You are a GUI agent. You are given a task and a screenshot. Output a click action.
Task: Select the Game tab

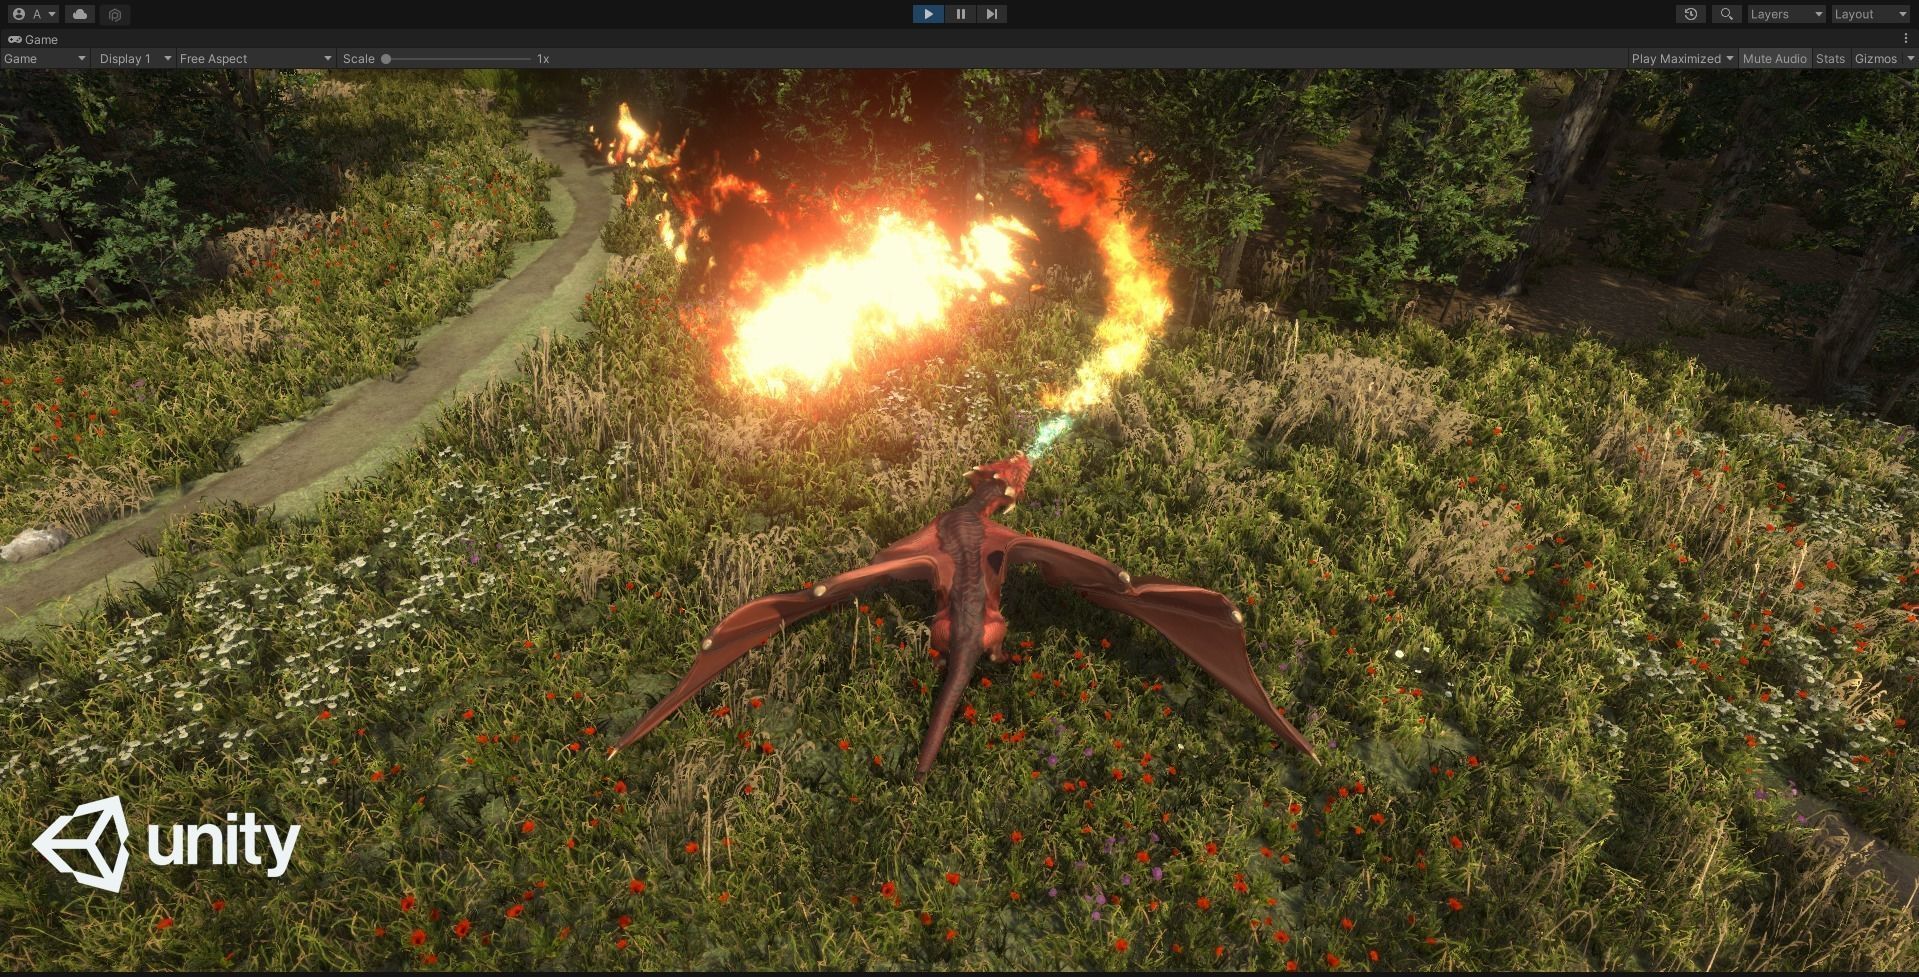tap(33, 39)
